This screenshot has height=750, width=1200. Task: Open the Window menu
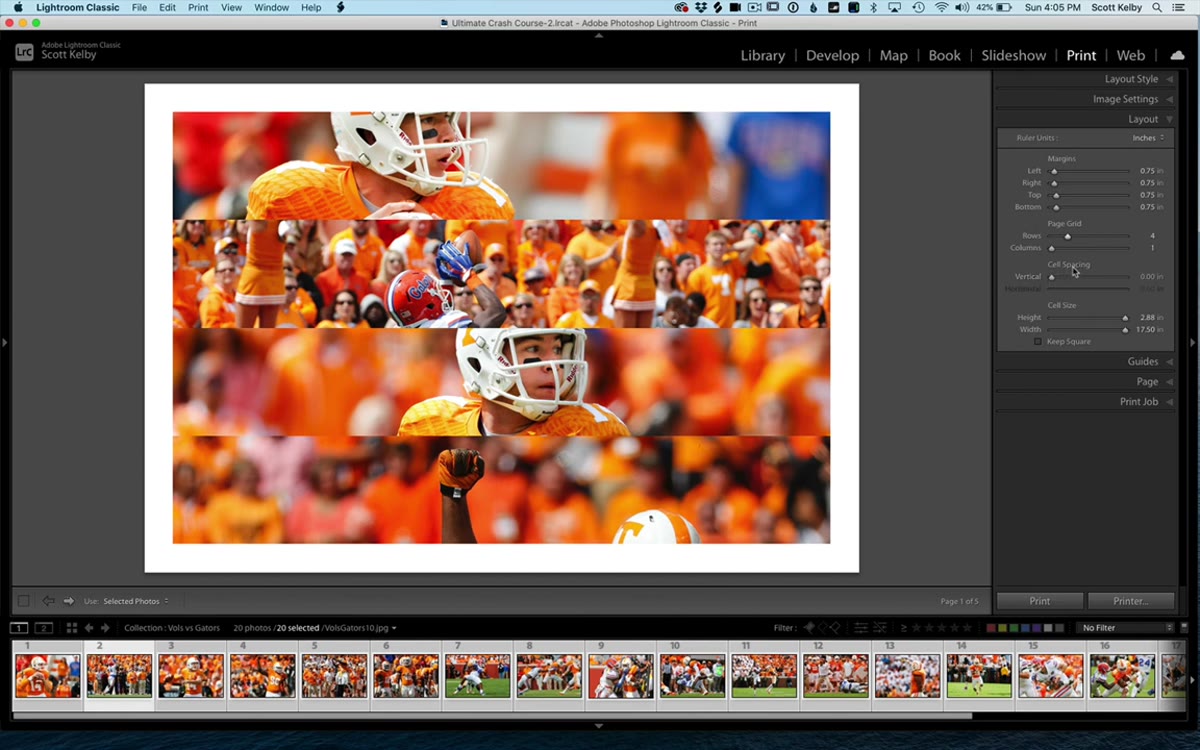point(271,7)
